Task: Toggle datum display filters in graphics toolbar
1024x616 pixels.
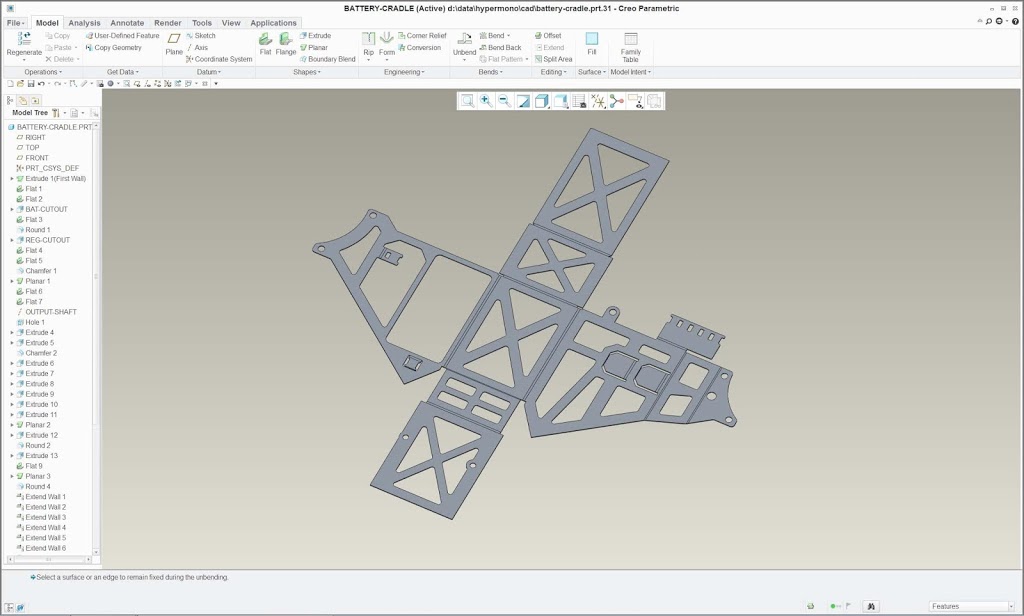Action: tap(598, 101)
